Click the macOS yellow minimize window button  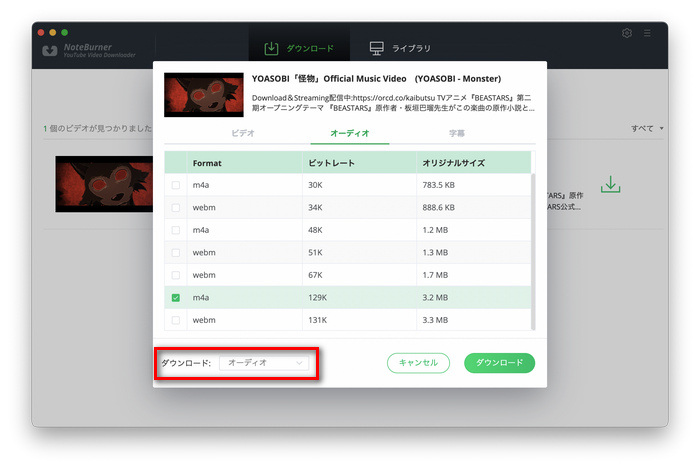tap(53, 32)
